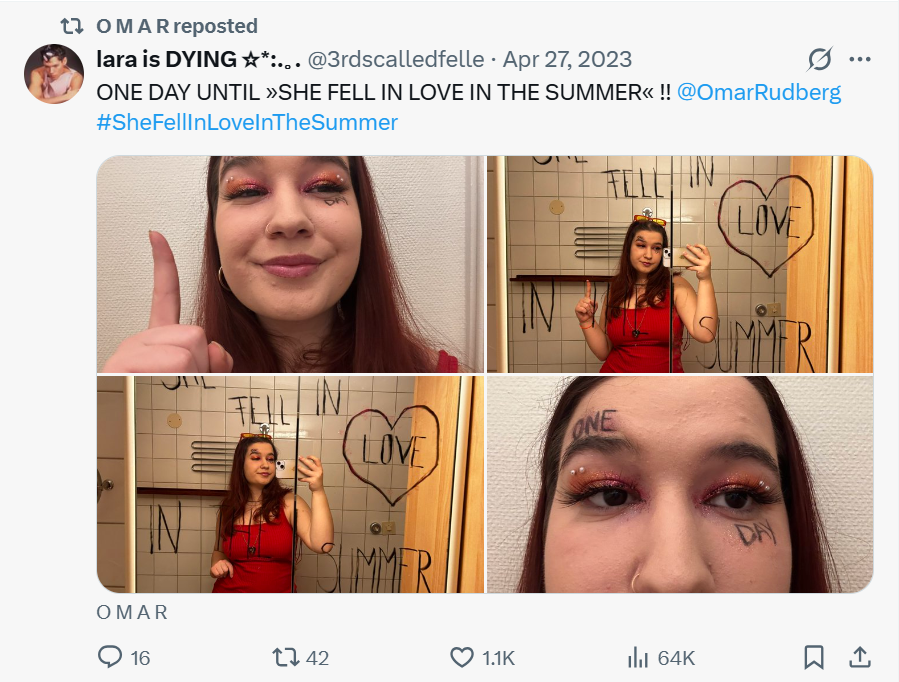Screen dimensions: 899x682
Task: Open the bottom-left mirror photo
Action: click(x=290, y=485)
